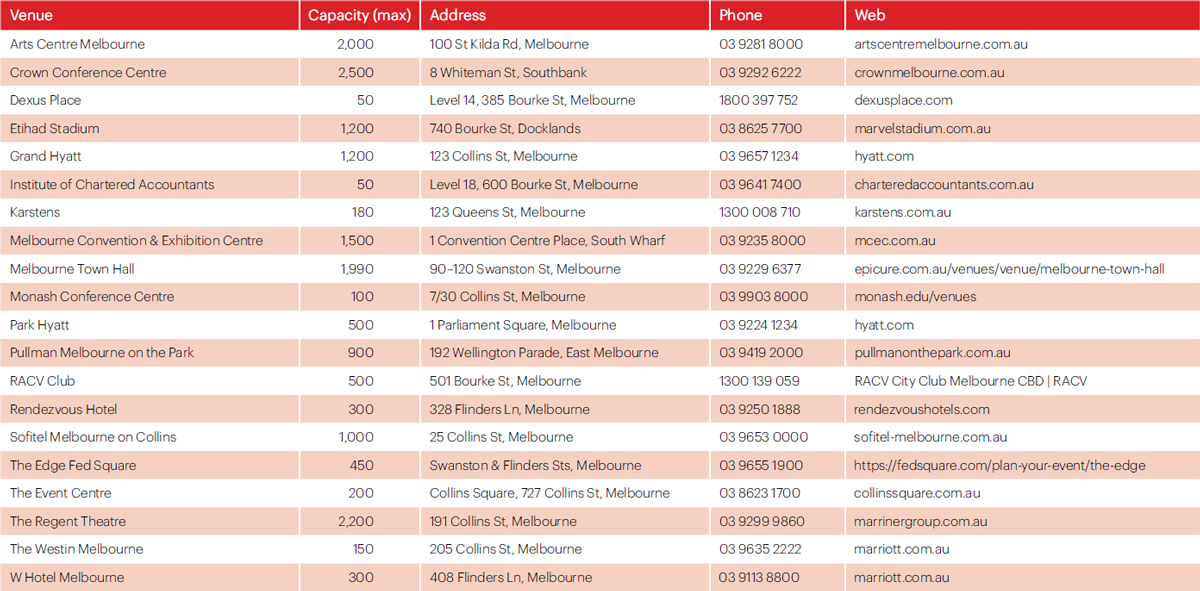Select Monash Conference Centre venue name
The image size is (1200, 591).
(x=92, y=297)
